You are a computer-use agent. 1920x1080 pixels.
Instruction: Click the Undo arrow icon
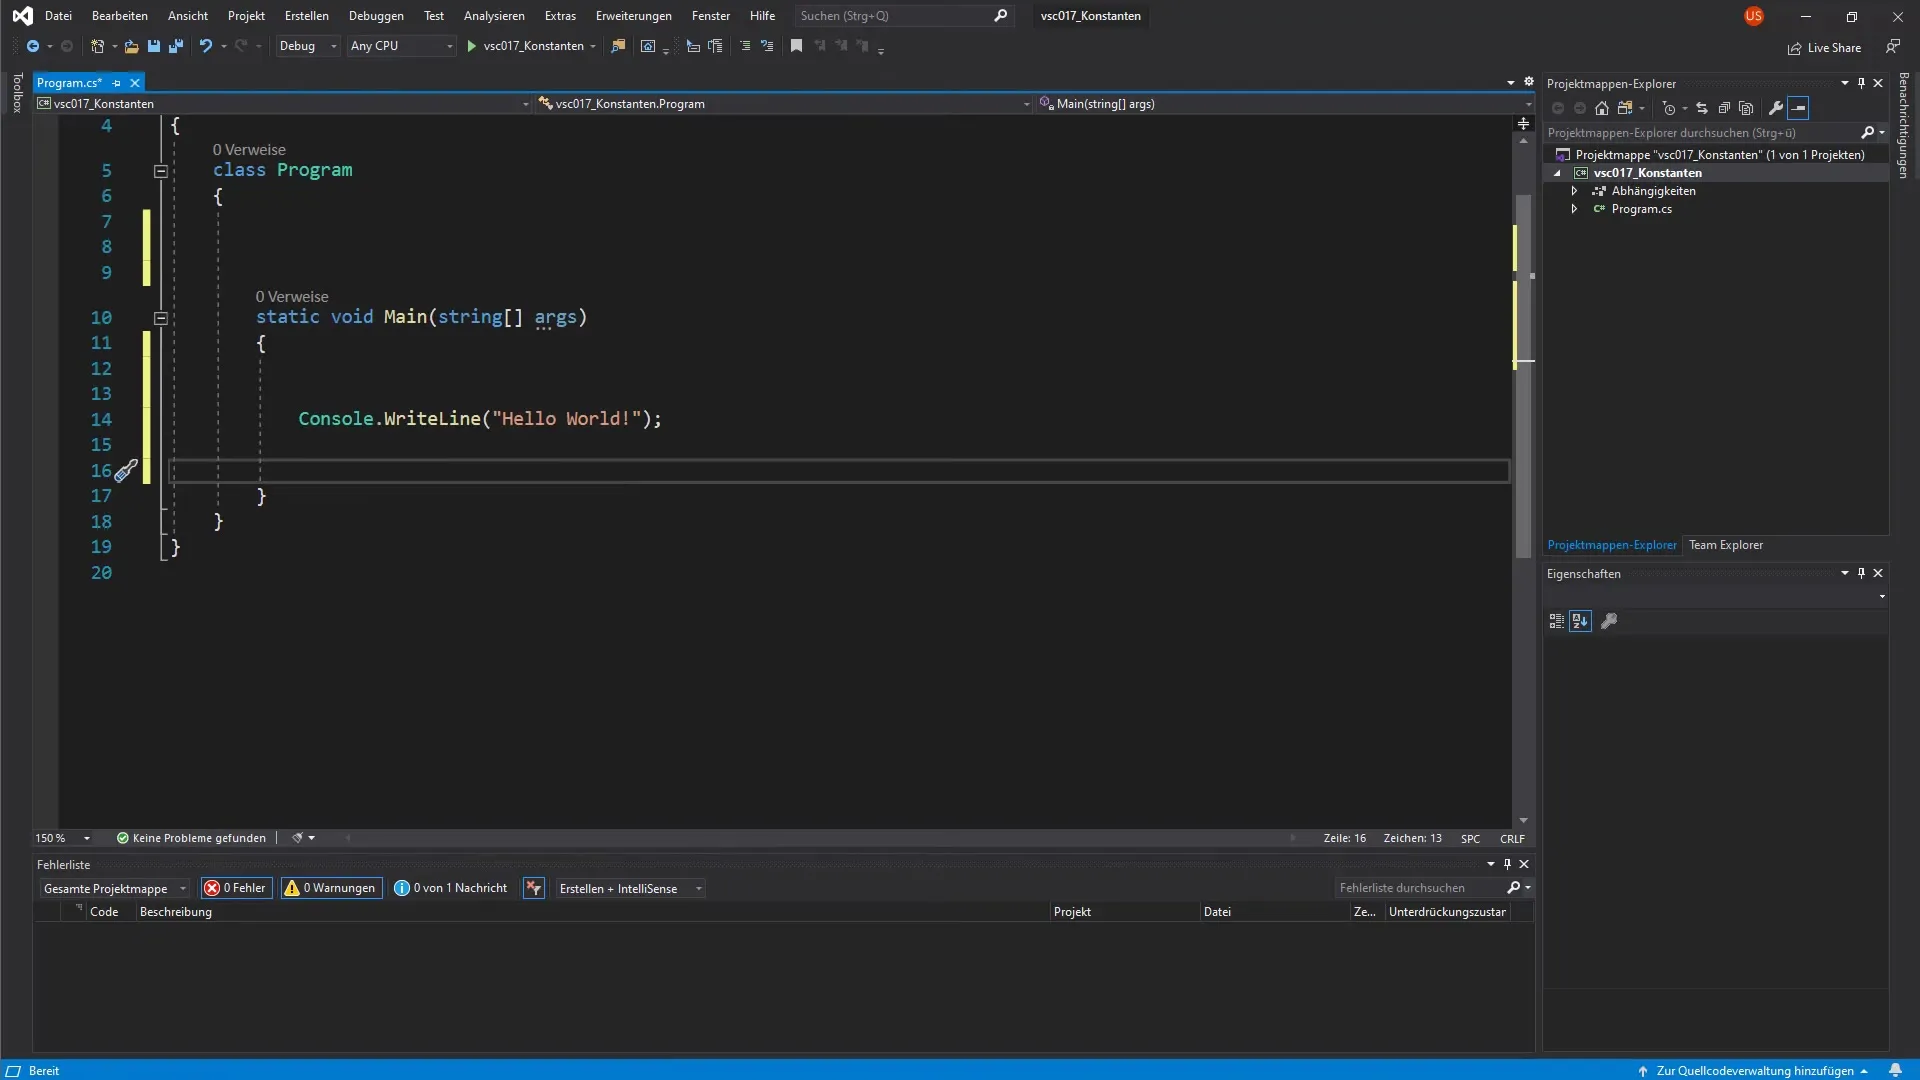205,46
